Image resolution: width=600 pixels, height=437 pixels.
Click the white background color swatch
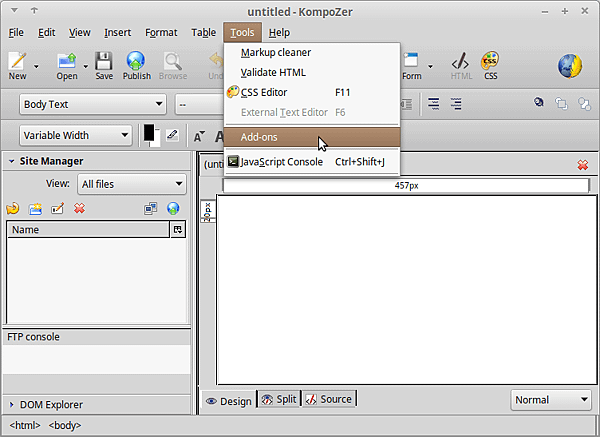point(157,142)
